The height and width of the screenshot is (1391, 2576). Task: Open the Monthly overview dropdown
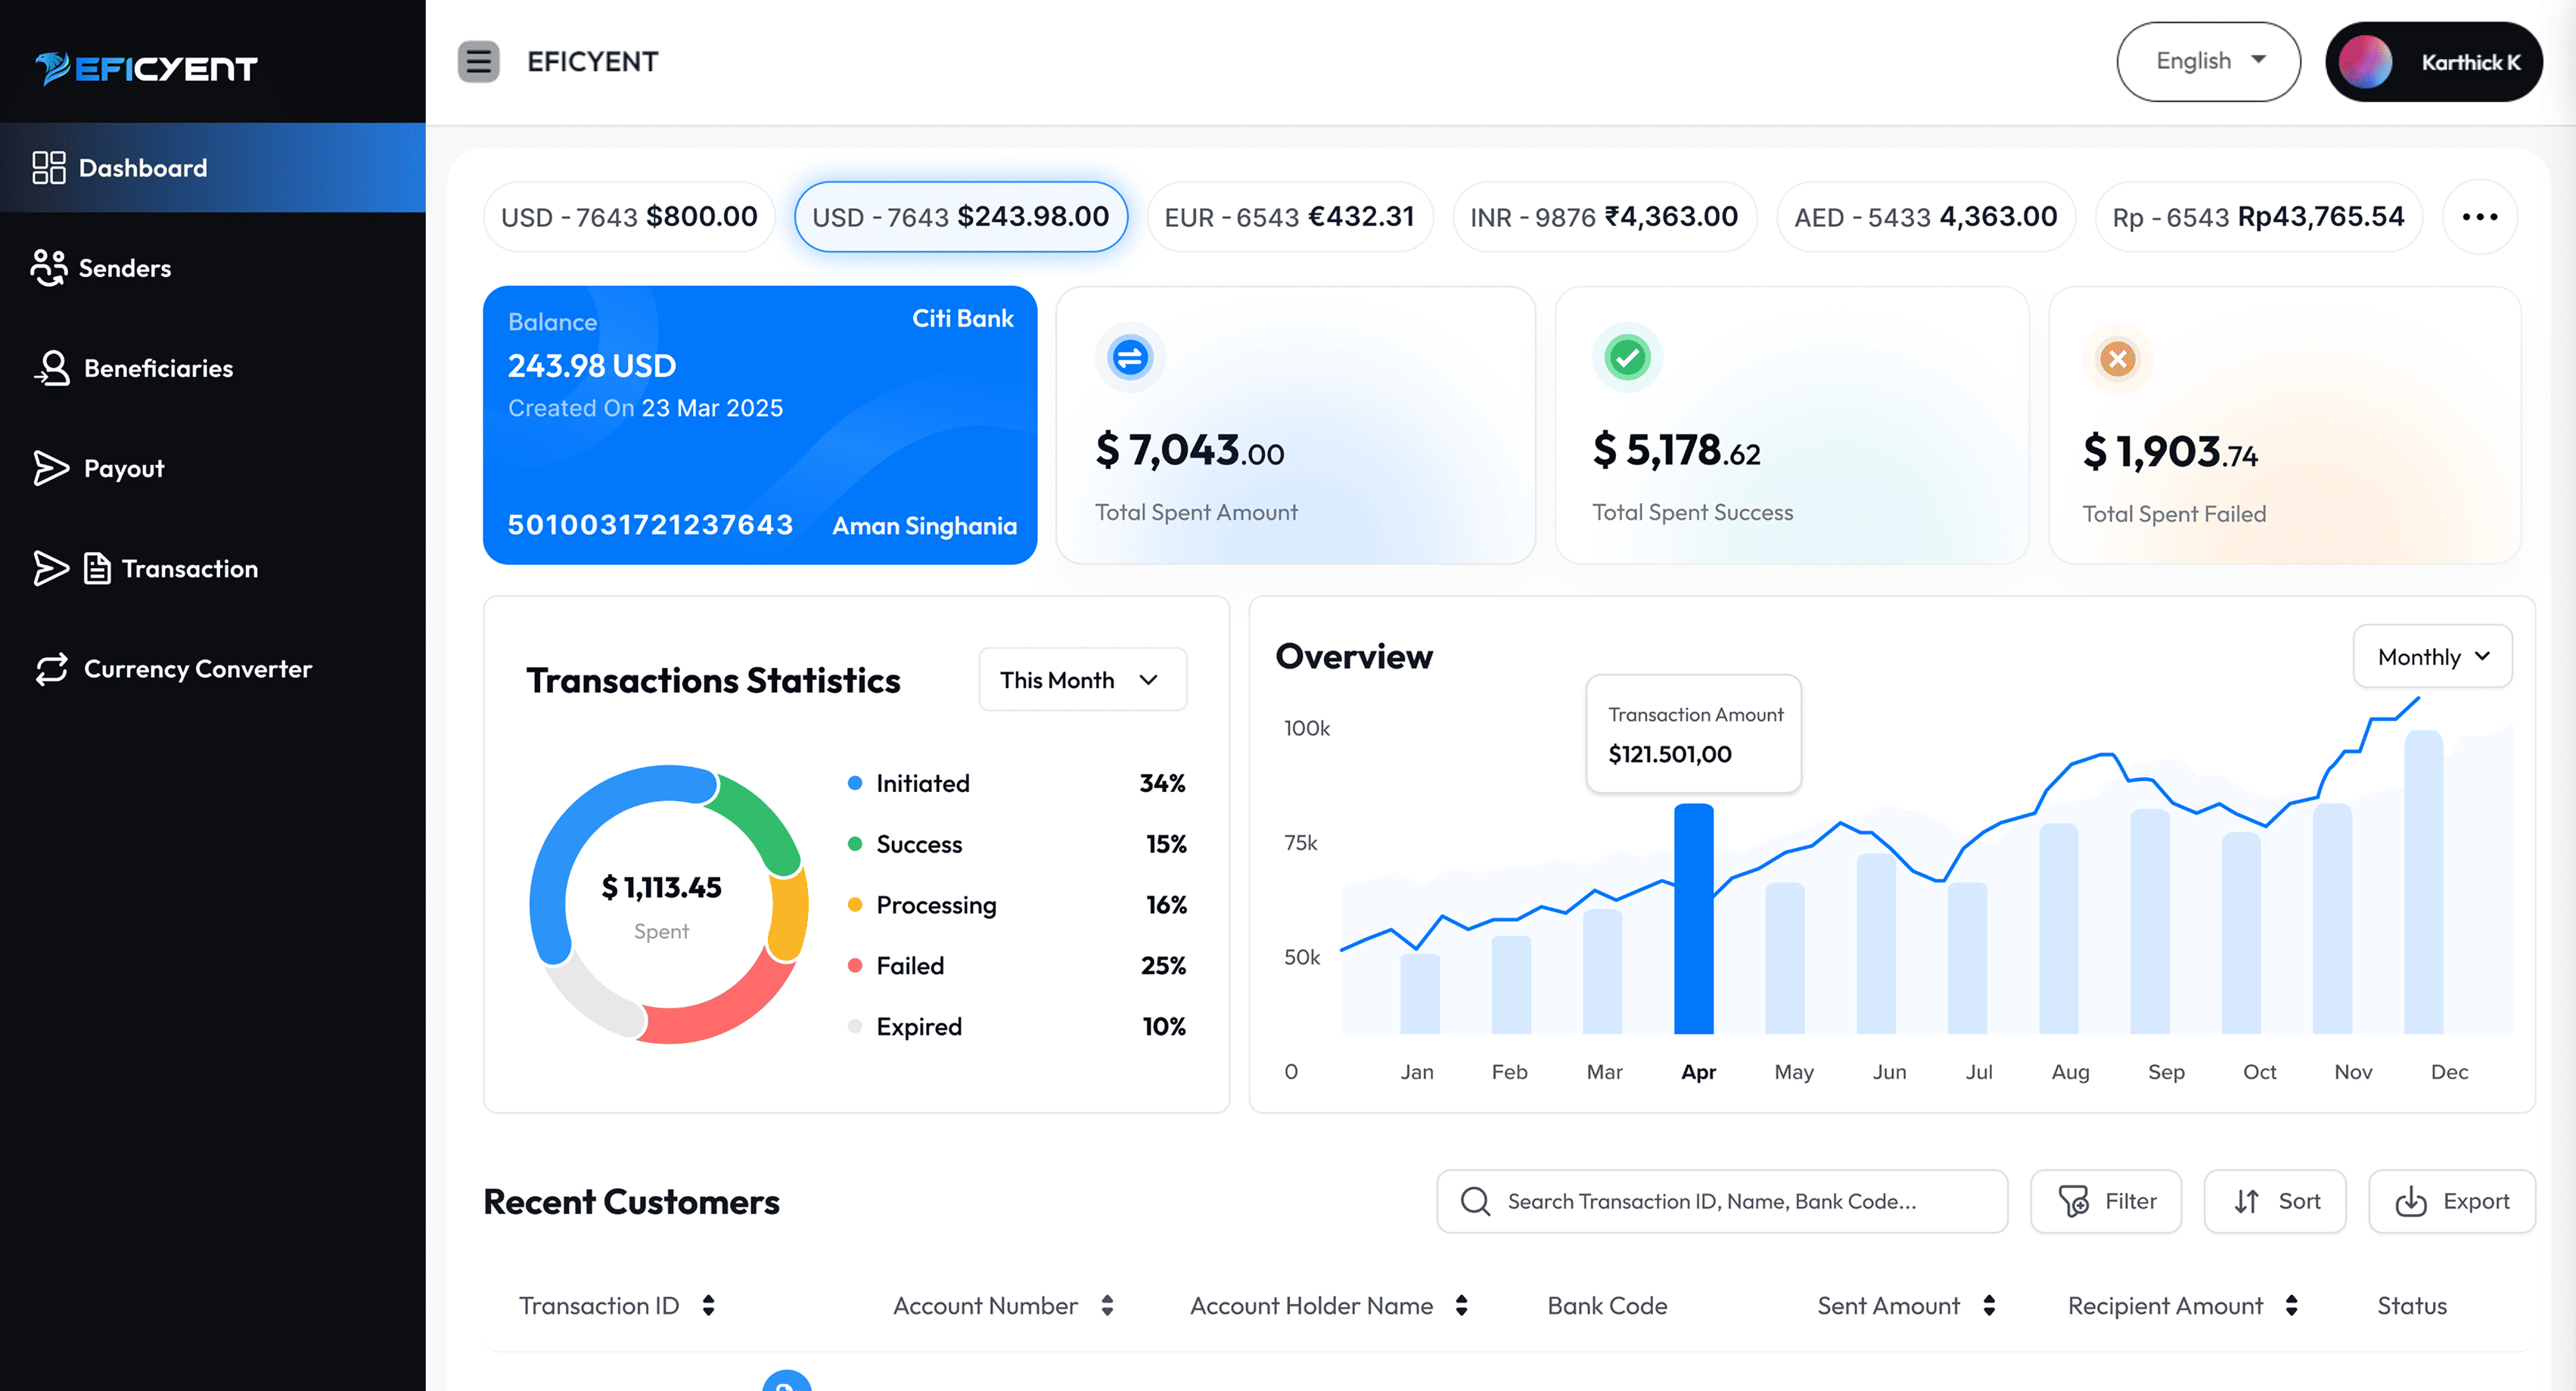pos(2432,657)
